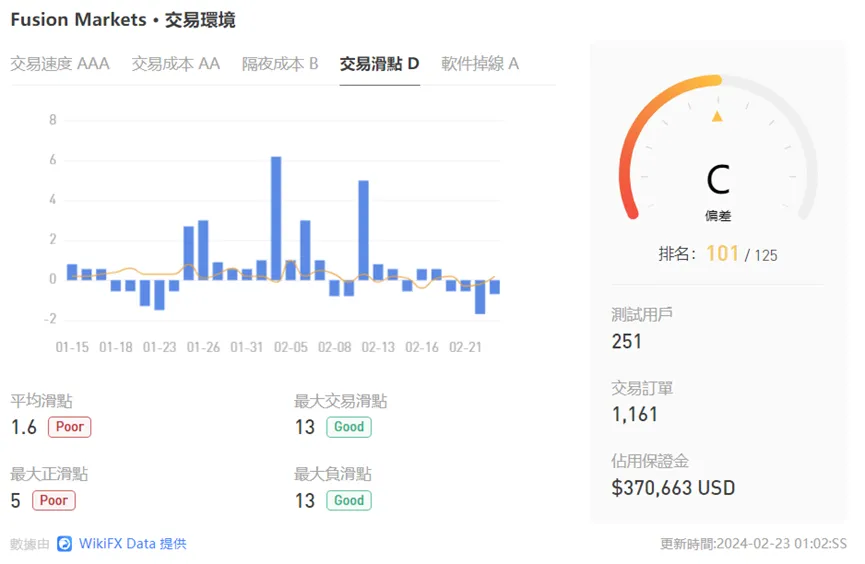Image resolution: width=865 pixels, height=564 pixels.
Task: Click the Good badge under 最大負滑點
Action: (x=349, y=501)
